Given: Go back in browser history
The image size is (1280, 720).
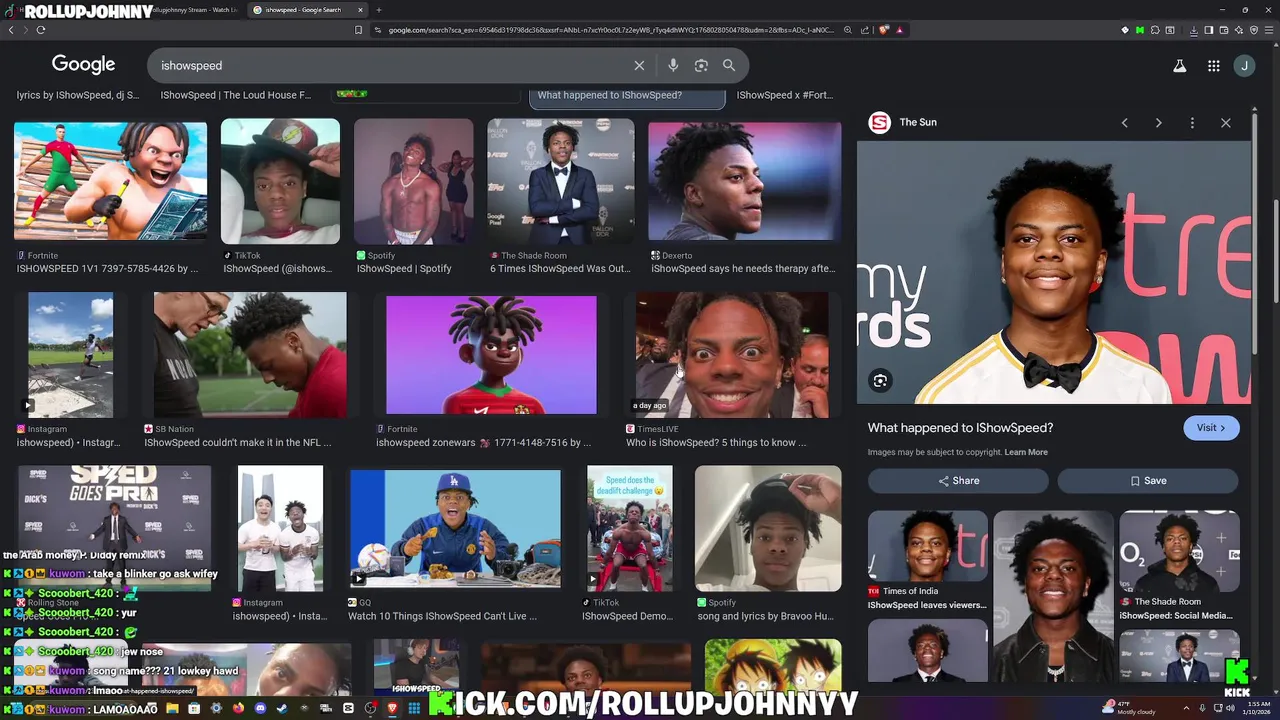Looking at the screenshot, I should pos(11,30).
